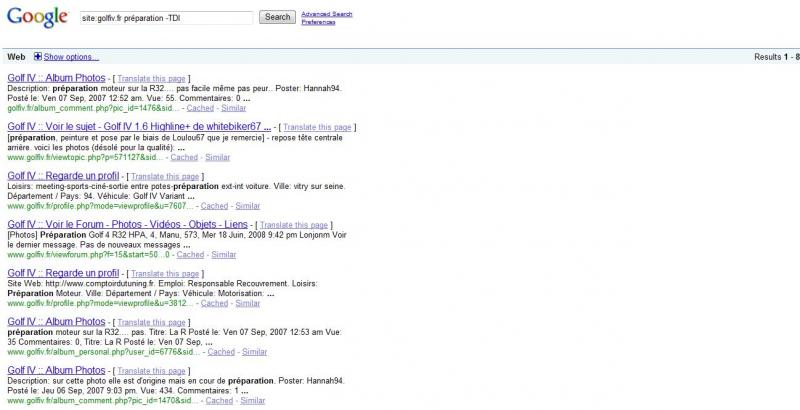This screenshot has width=800, height=410.
Task: Open Regarde un profil result for u=7607
Action: (x=63, y=176)
